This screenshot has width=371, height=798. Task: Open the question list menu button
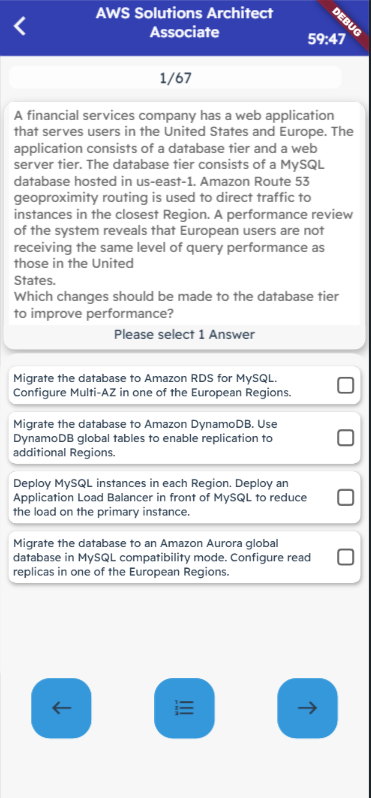tap(184, 708)
